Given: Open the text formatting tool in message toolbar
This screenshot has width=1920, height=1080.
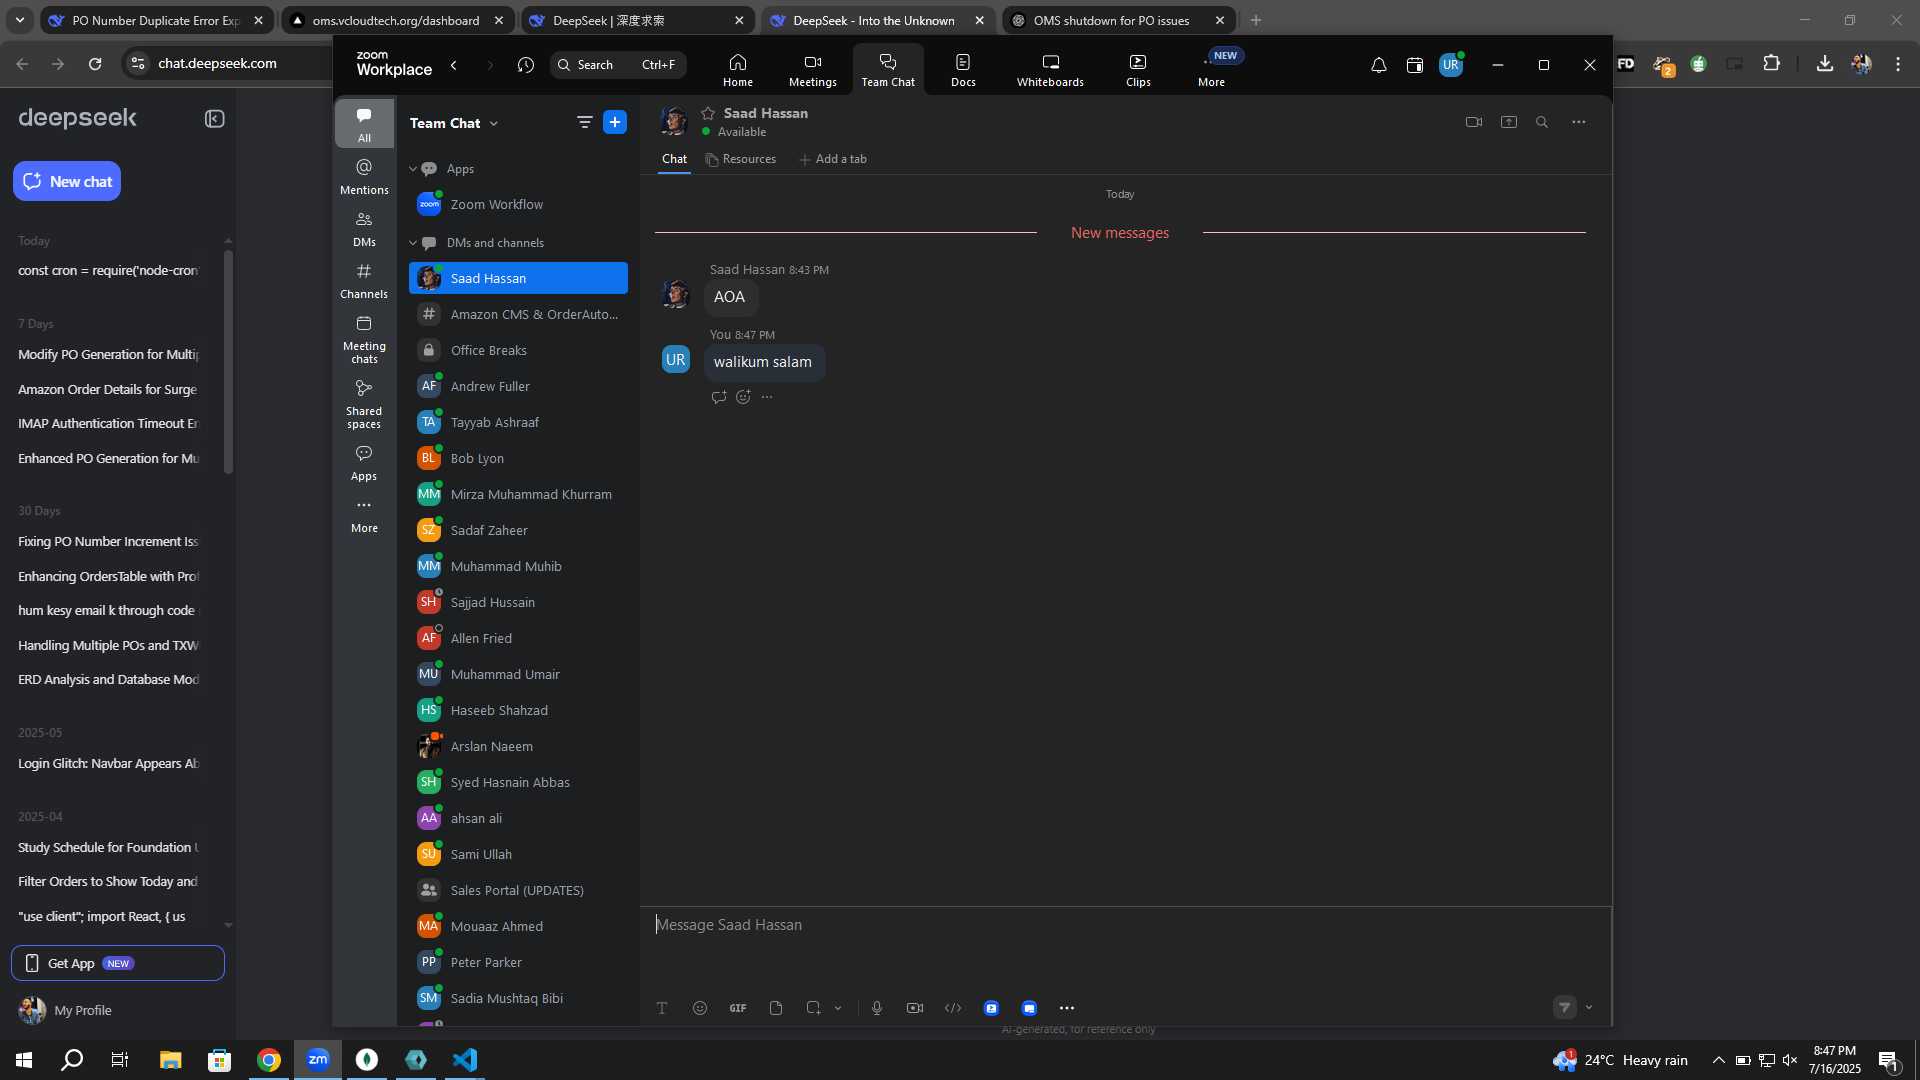Looking at the screenshot, I should 662,1008.
